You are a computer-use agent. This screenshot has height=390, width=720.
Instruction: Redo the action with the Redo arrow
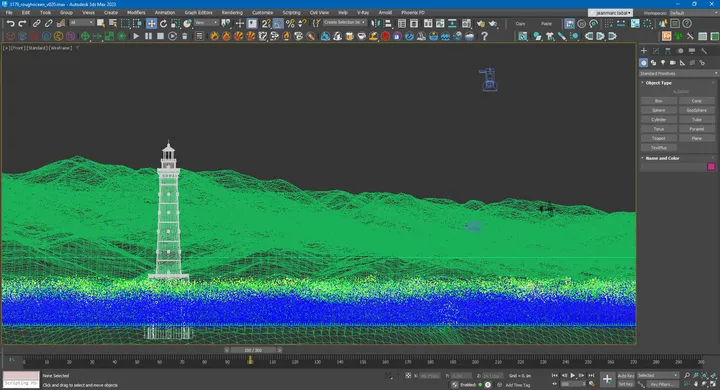pos(22,23)
